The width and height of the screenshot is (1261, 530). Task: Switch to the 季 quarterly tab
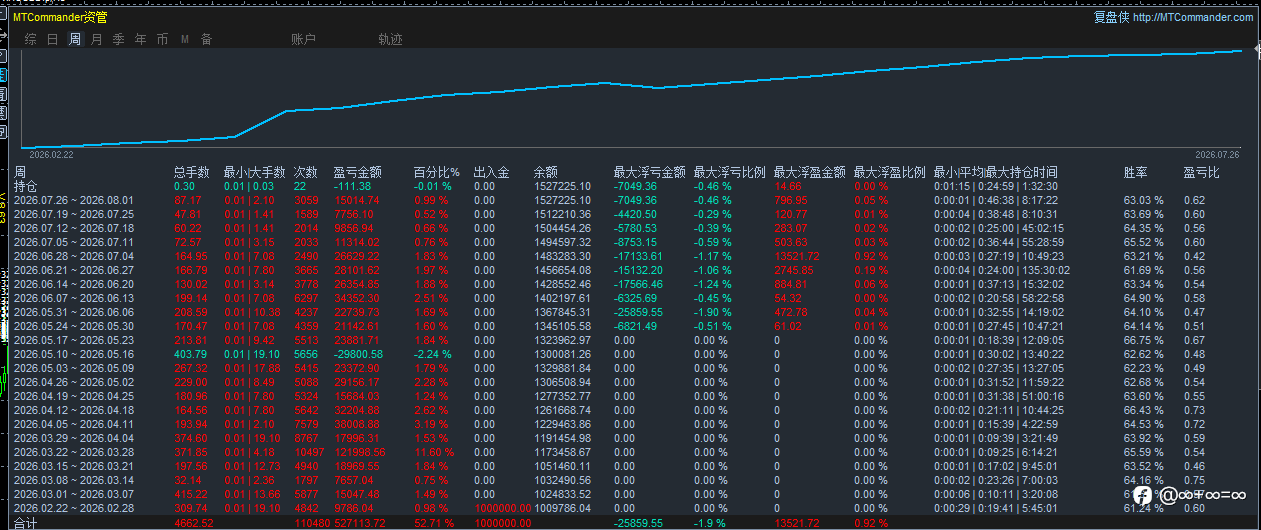point(119,40)
